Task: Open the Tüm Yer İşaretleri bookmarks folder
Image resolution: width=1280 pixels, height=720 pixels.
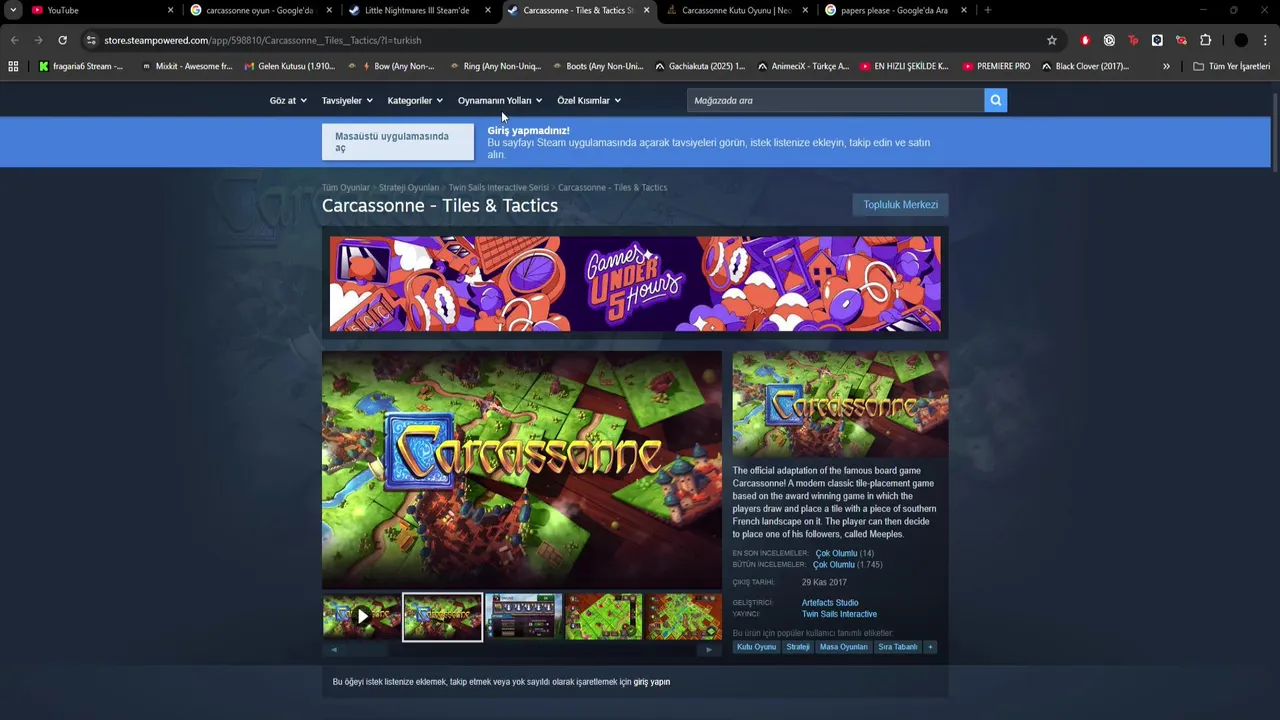Action: coord(1231,66)
